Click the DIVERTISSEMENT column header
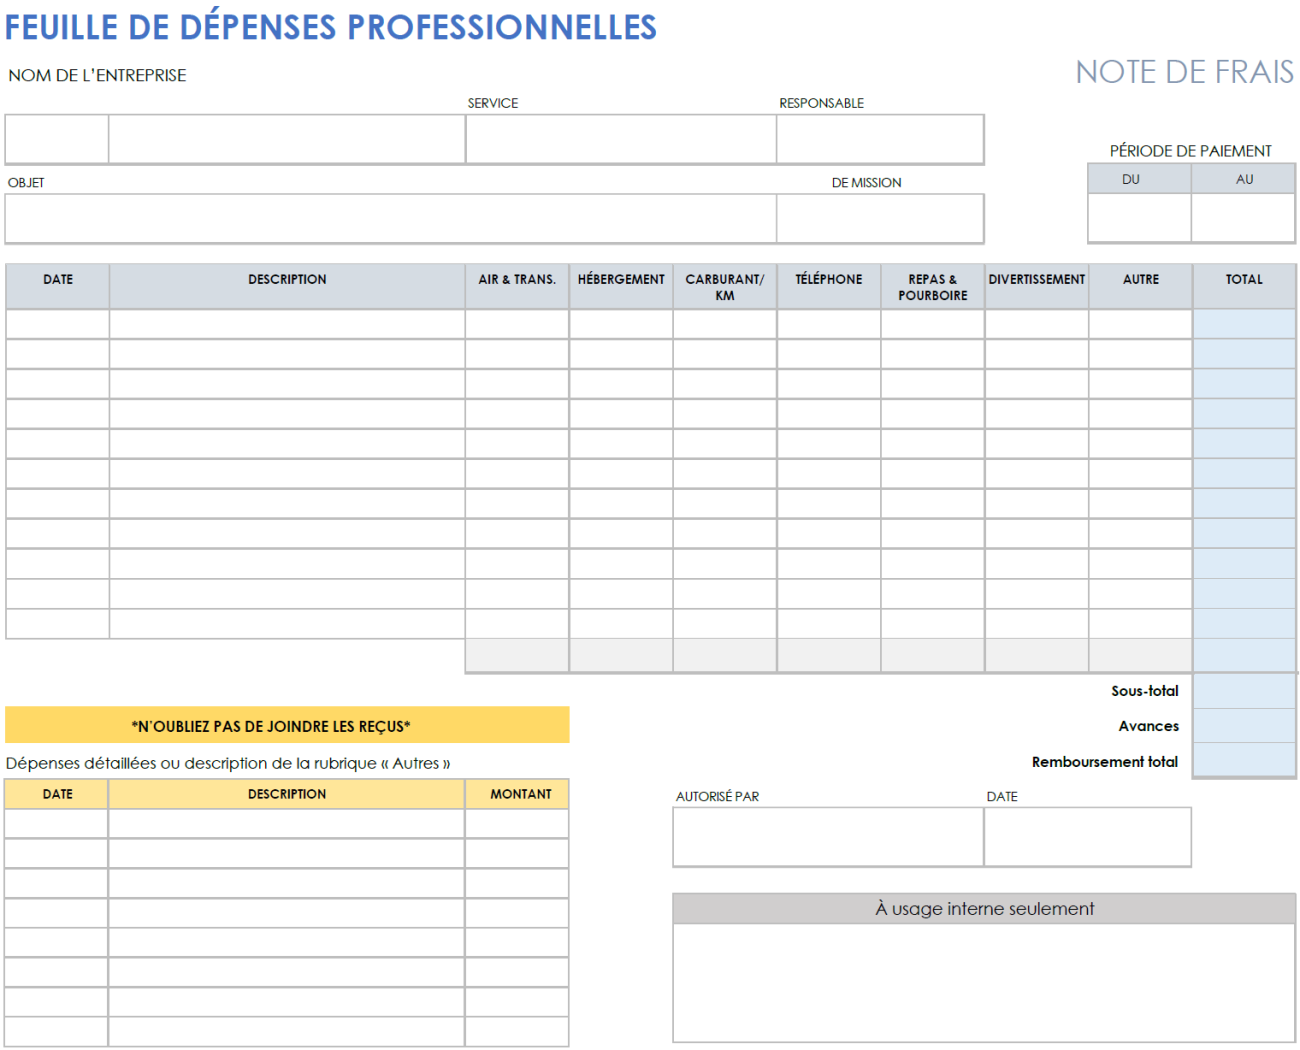Viewport: 1300px width, 1050px height. [1036, 285]
